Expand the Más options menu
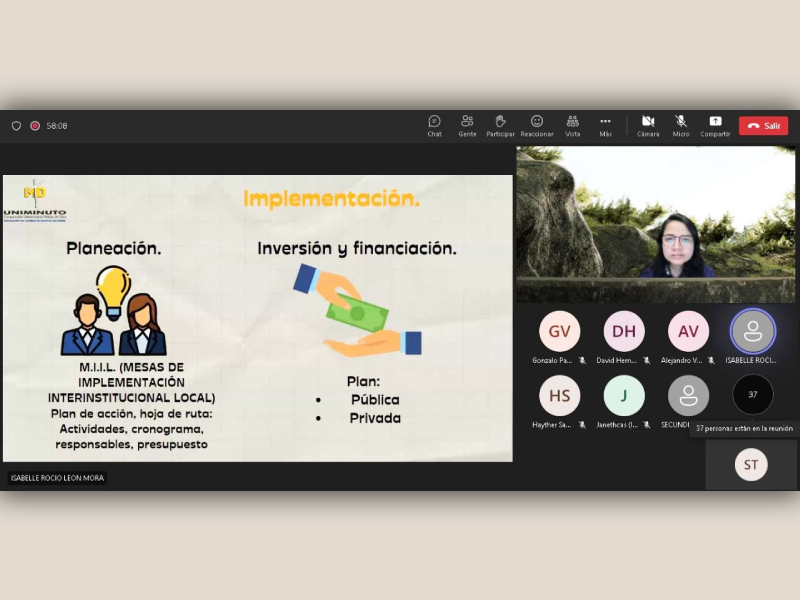Viewport: 800px width, 600px height. pyautogui.click(x=605, y=125)
